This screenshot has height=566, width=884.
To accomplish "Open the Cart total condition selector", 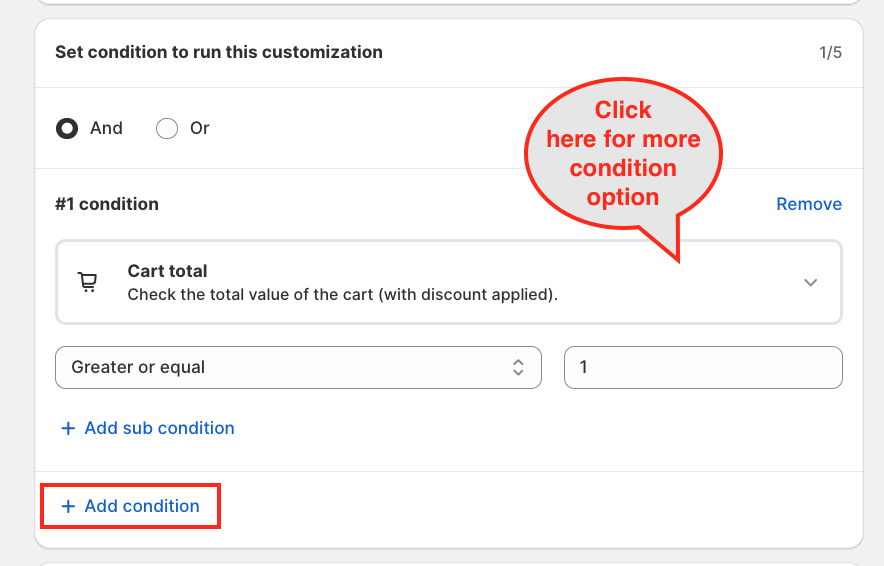I will point(448,283).
